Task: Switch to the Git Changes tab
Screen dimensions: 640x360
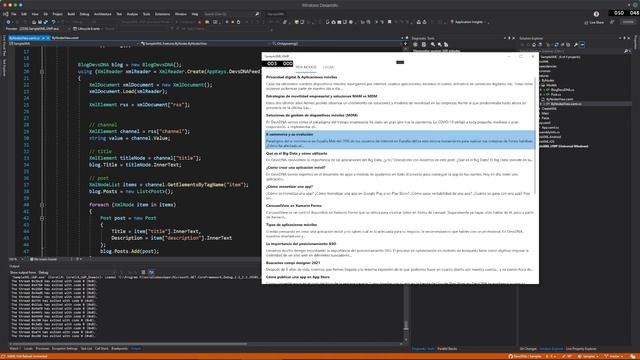Action: (x=529, y=349)
